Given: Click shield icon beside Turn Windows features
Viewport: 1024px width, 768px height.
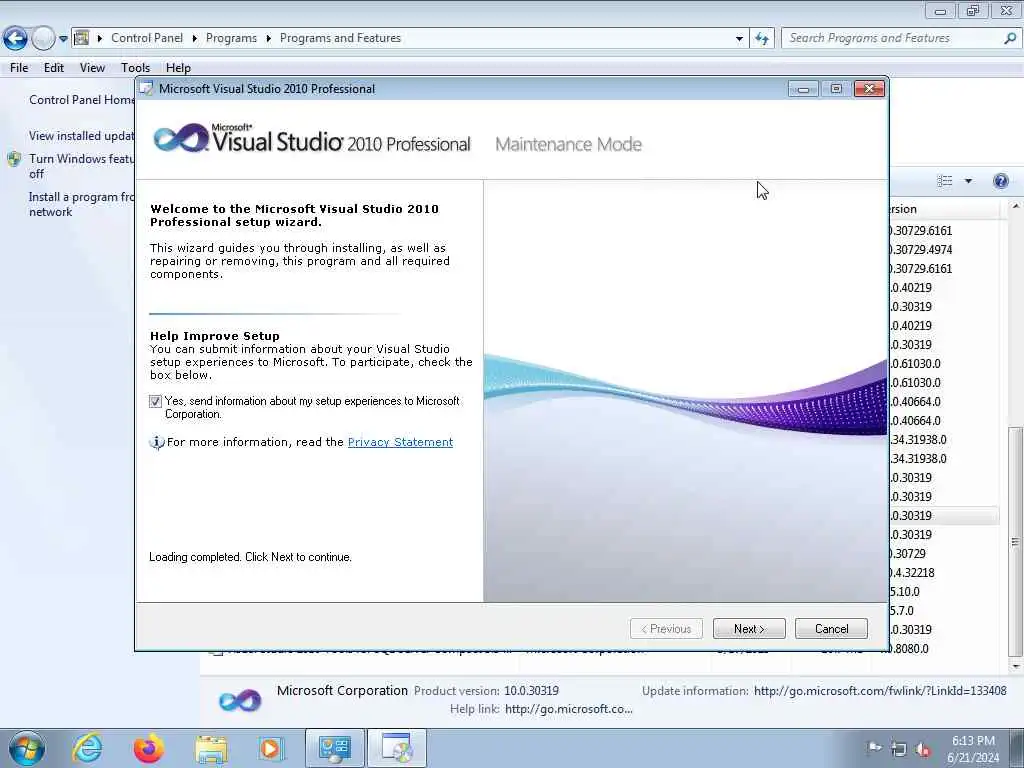Looking at the screenshot, I should (x=14, y=159).
